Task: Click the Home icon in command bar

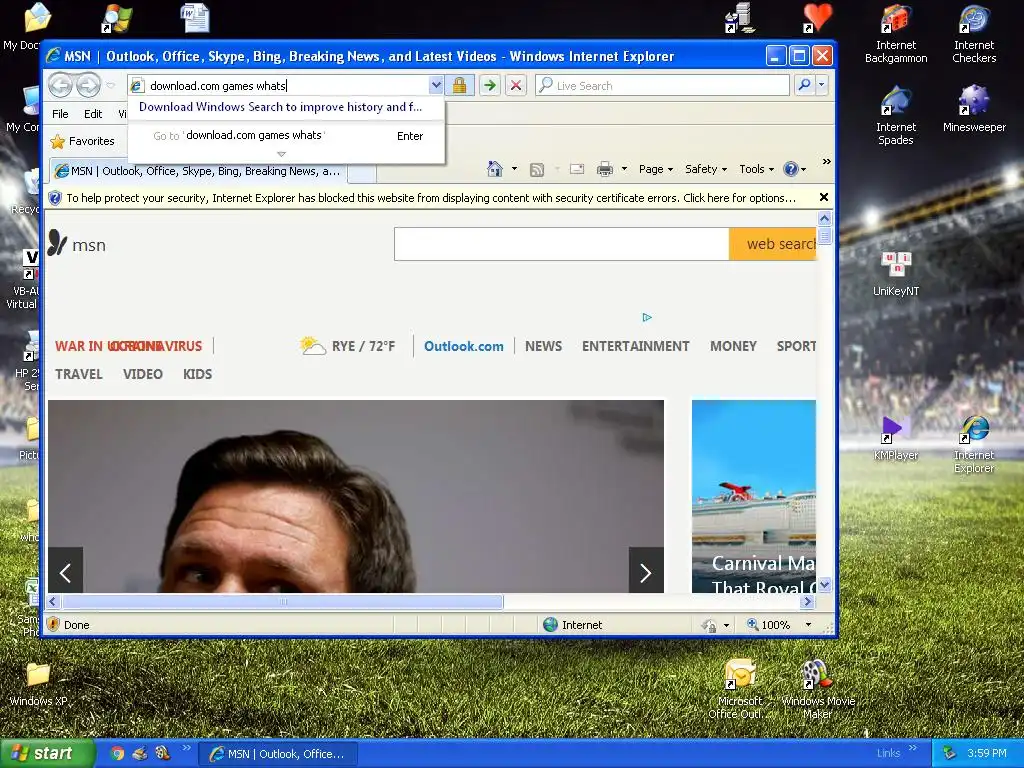Action: [495, 169]
